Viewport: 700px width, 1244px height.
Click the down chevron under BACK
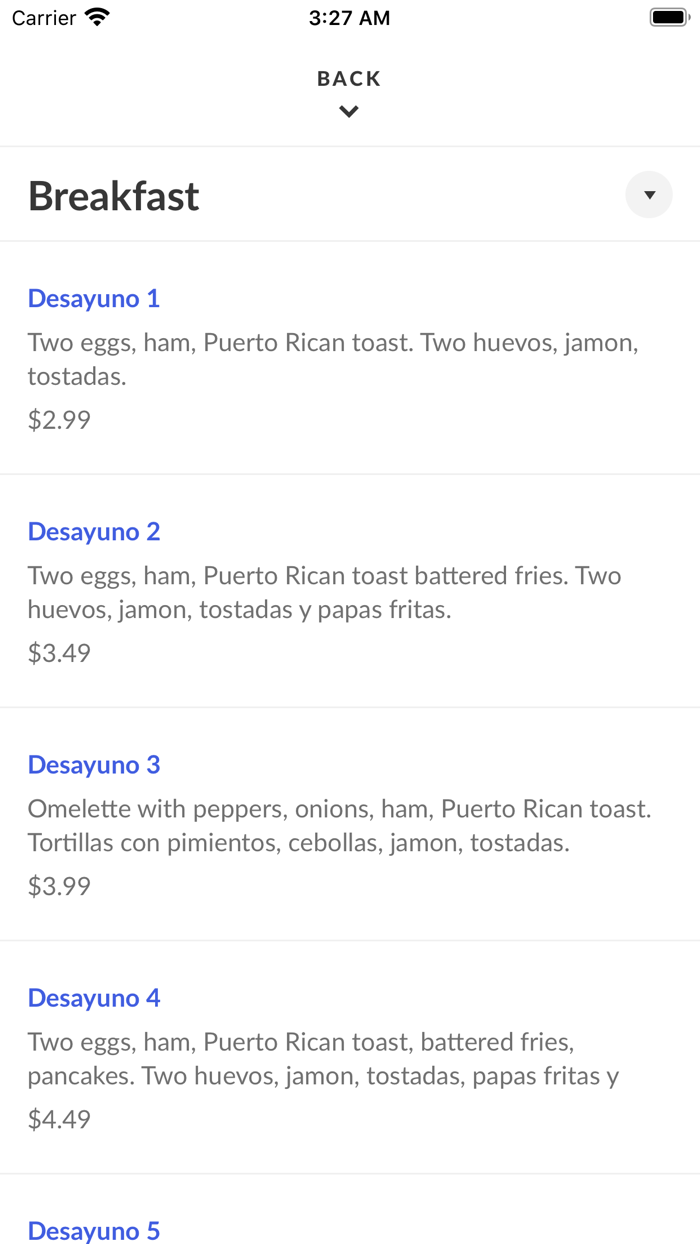pyautogui.click(x=349, y=112)
